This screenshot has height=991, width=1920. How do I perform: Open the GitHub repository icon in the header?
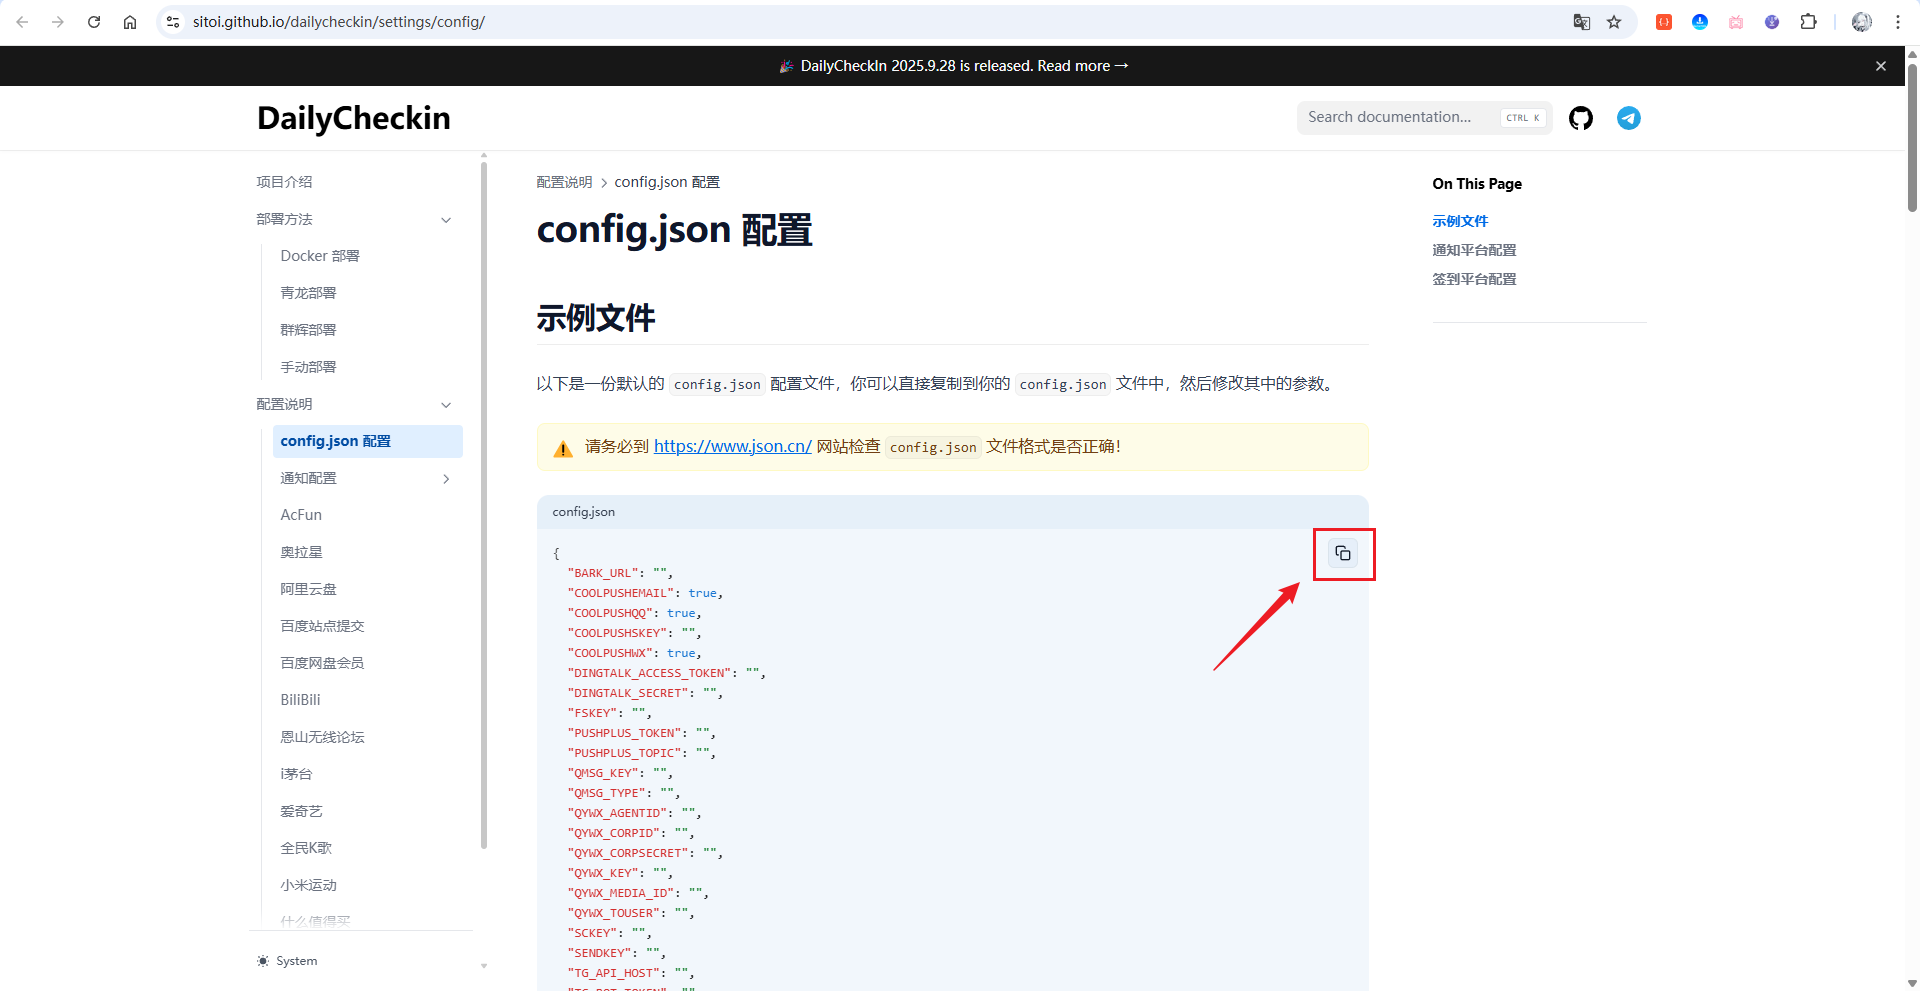(x=1580, y=117)
